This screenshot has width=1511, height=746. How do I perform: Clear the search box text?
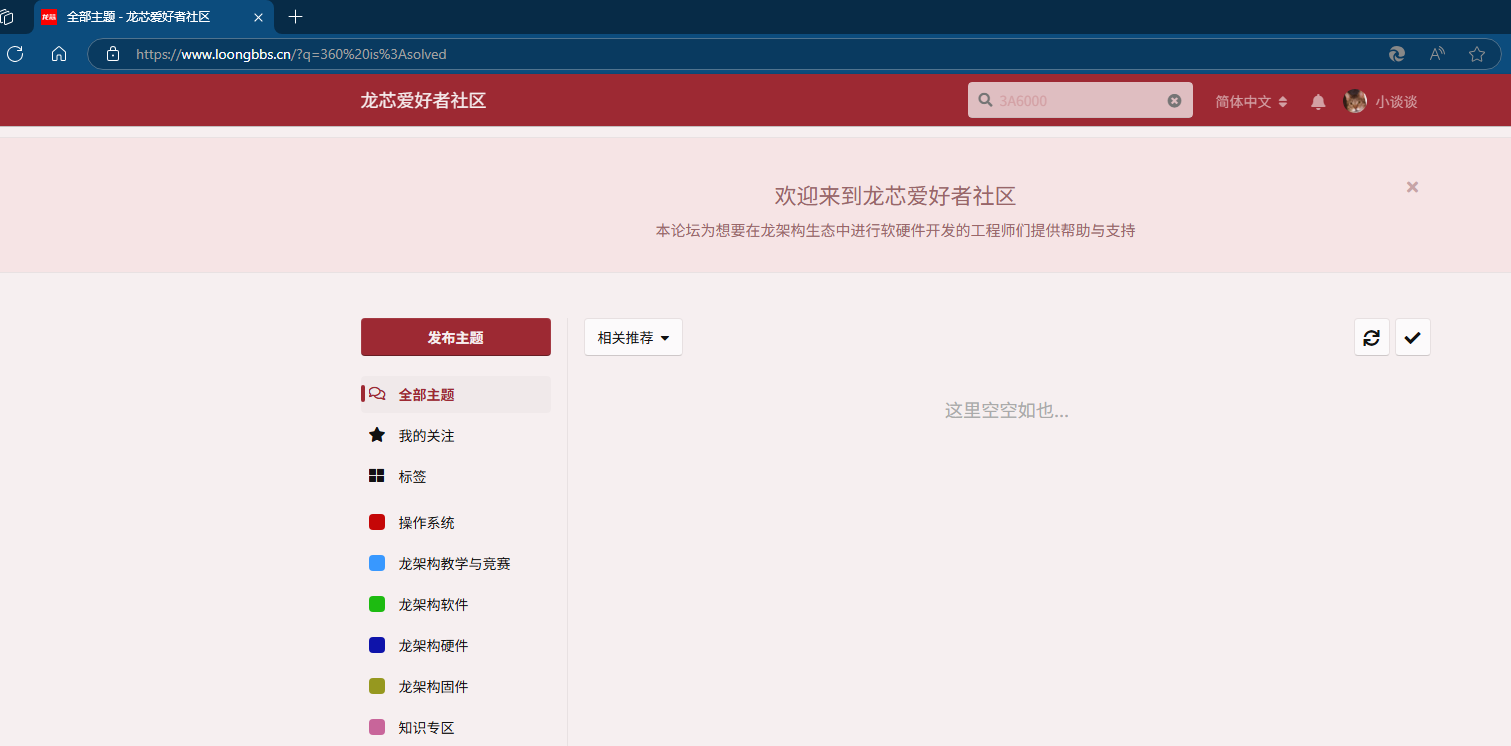point(1174,101)
